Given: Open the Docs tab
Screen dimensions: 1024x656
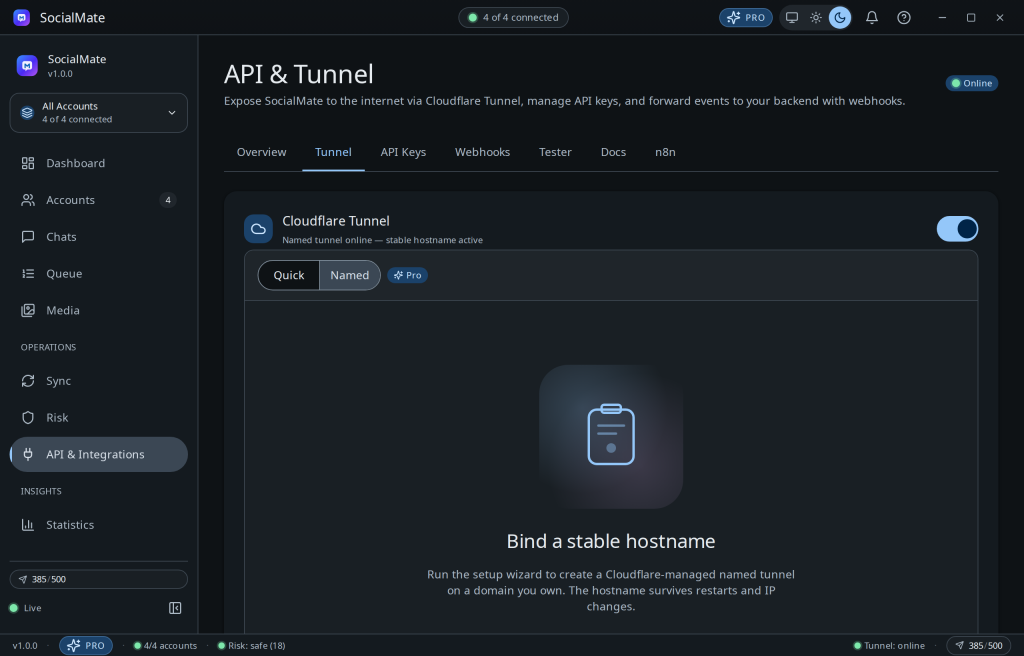Looking at the screenshot, I should click(x=613, y=152).
